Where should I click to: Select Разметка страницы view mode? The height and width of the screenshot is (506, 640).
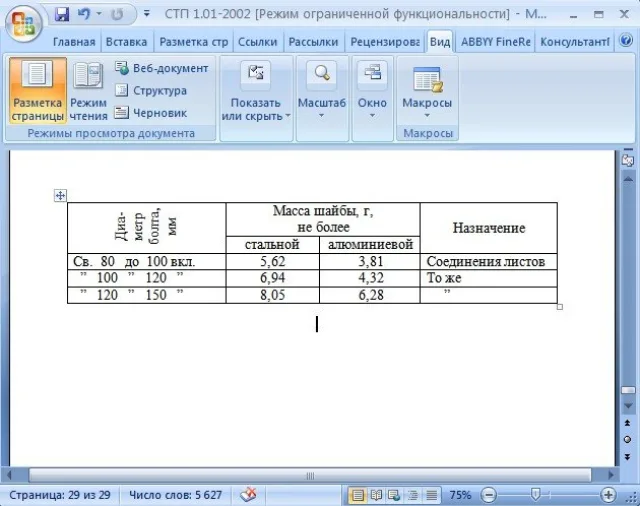click(37, 91)
